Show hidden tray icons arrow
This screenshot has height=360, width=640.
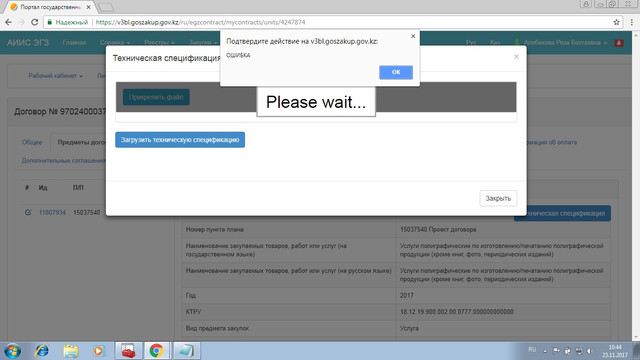click(x=545, y=351)
